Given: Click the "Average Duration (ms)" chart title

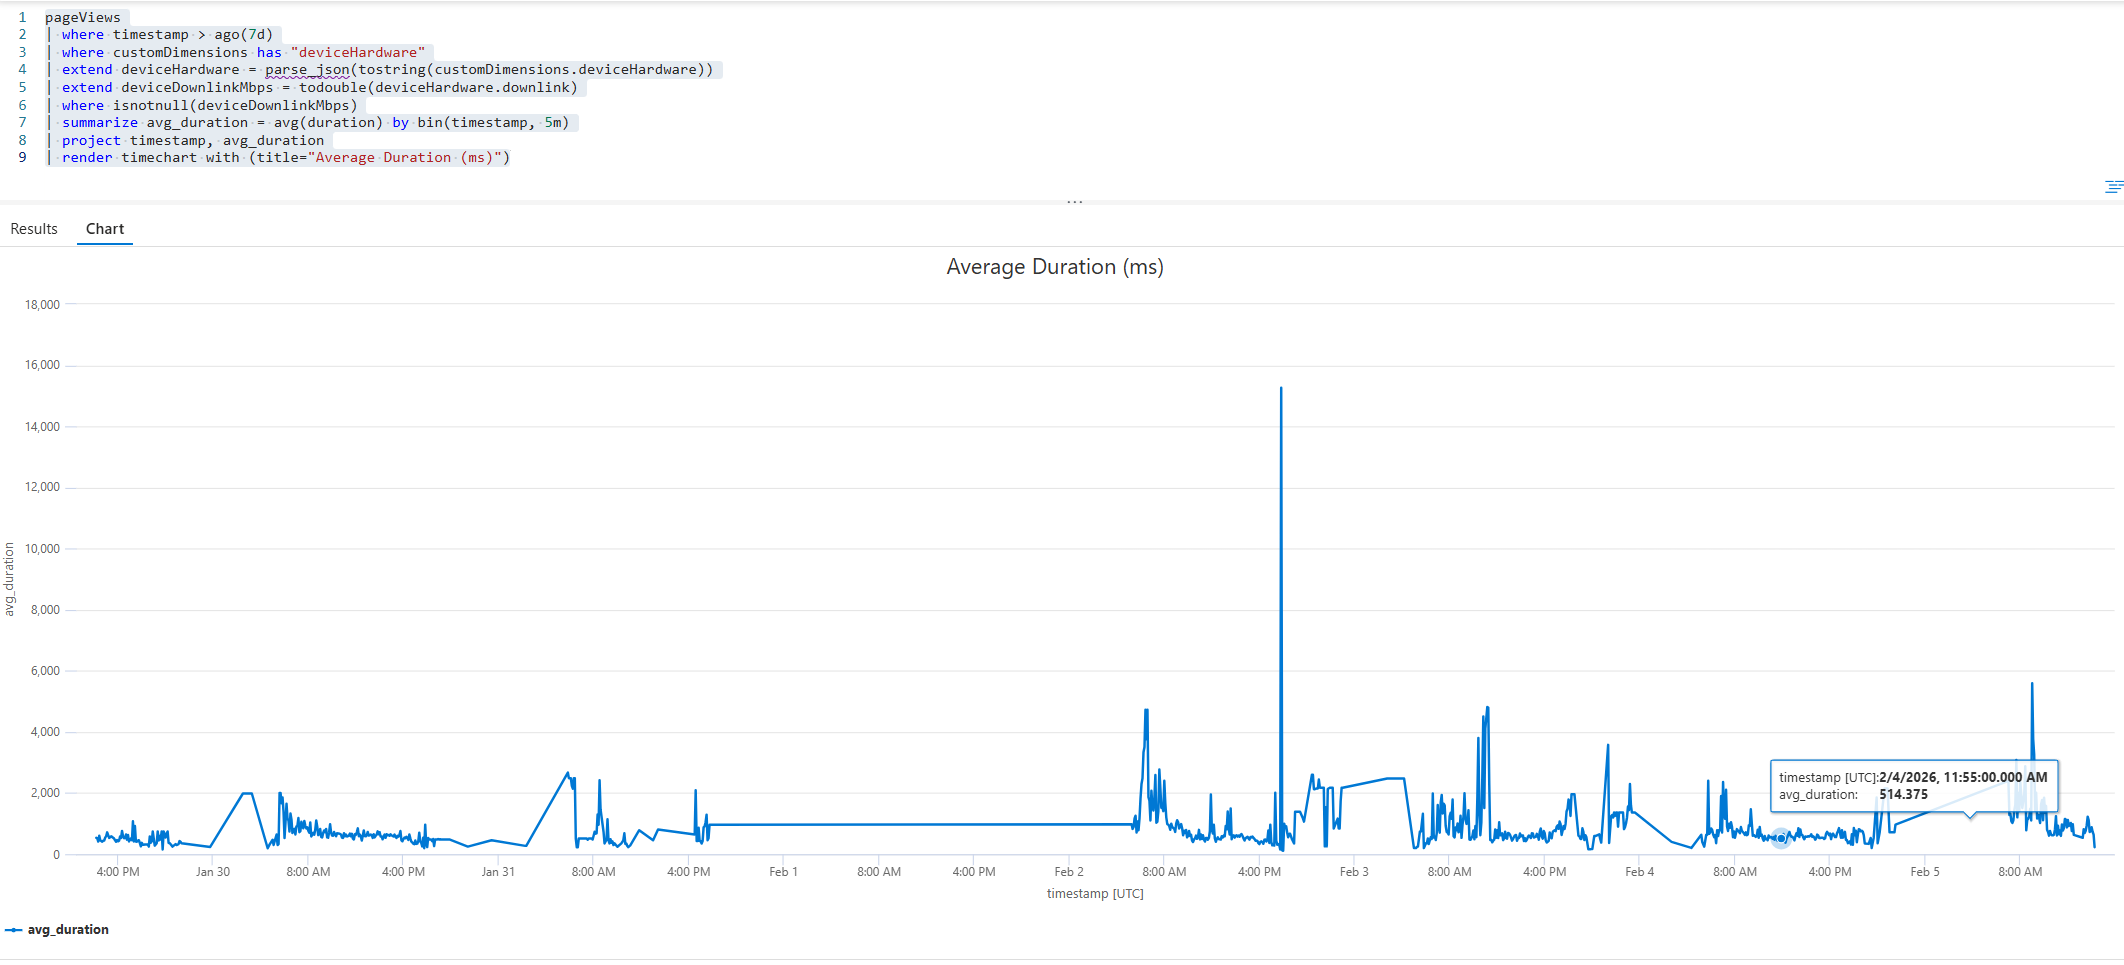Looking at the screenshot, I should [x=1054, y=267].
